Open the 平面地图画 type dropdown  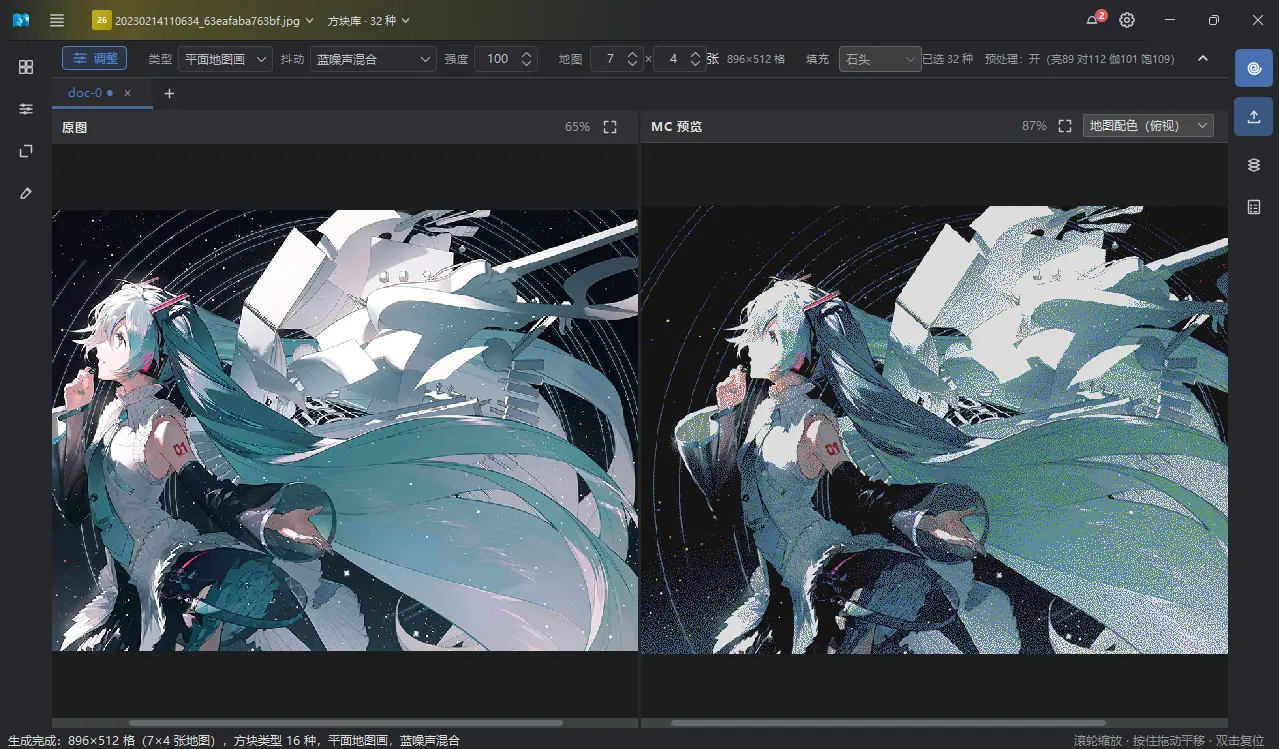(x=225, y=59)
